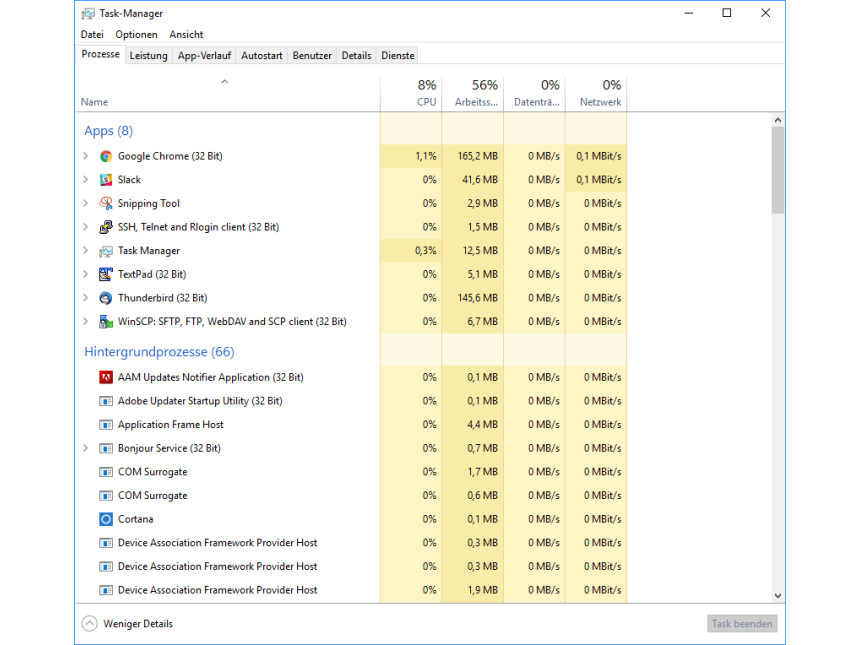
Task: Expand the Snipping Tool process group
Action: coord(86,203)
